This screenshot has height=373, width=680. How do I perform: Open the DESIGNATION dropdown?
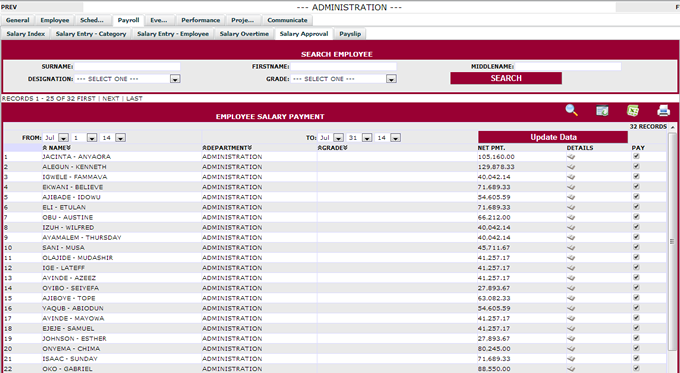128,79
